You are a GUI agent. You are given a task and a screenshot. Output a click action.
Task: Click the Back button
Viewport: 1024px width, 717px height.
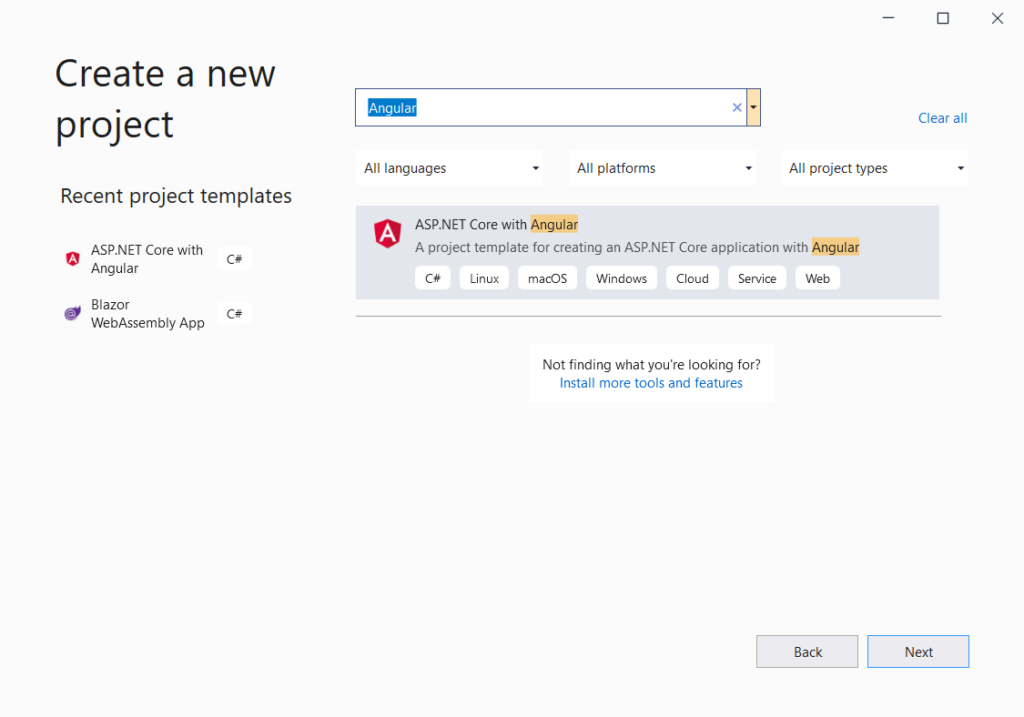(807, 652)
